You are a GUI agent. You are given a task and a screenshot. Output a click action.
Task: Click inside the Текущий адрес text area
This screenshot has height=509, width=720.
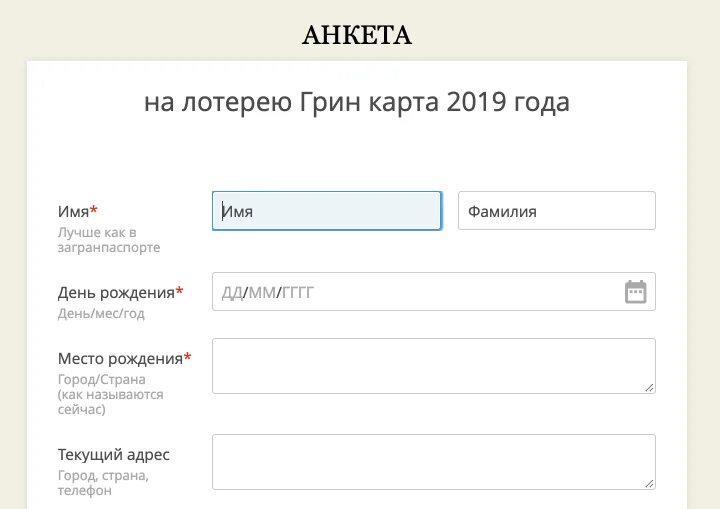point(433,461)
